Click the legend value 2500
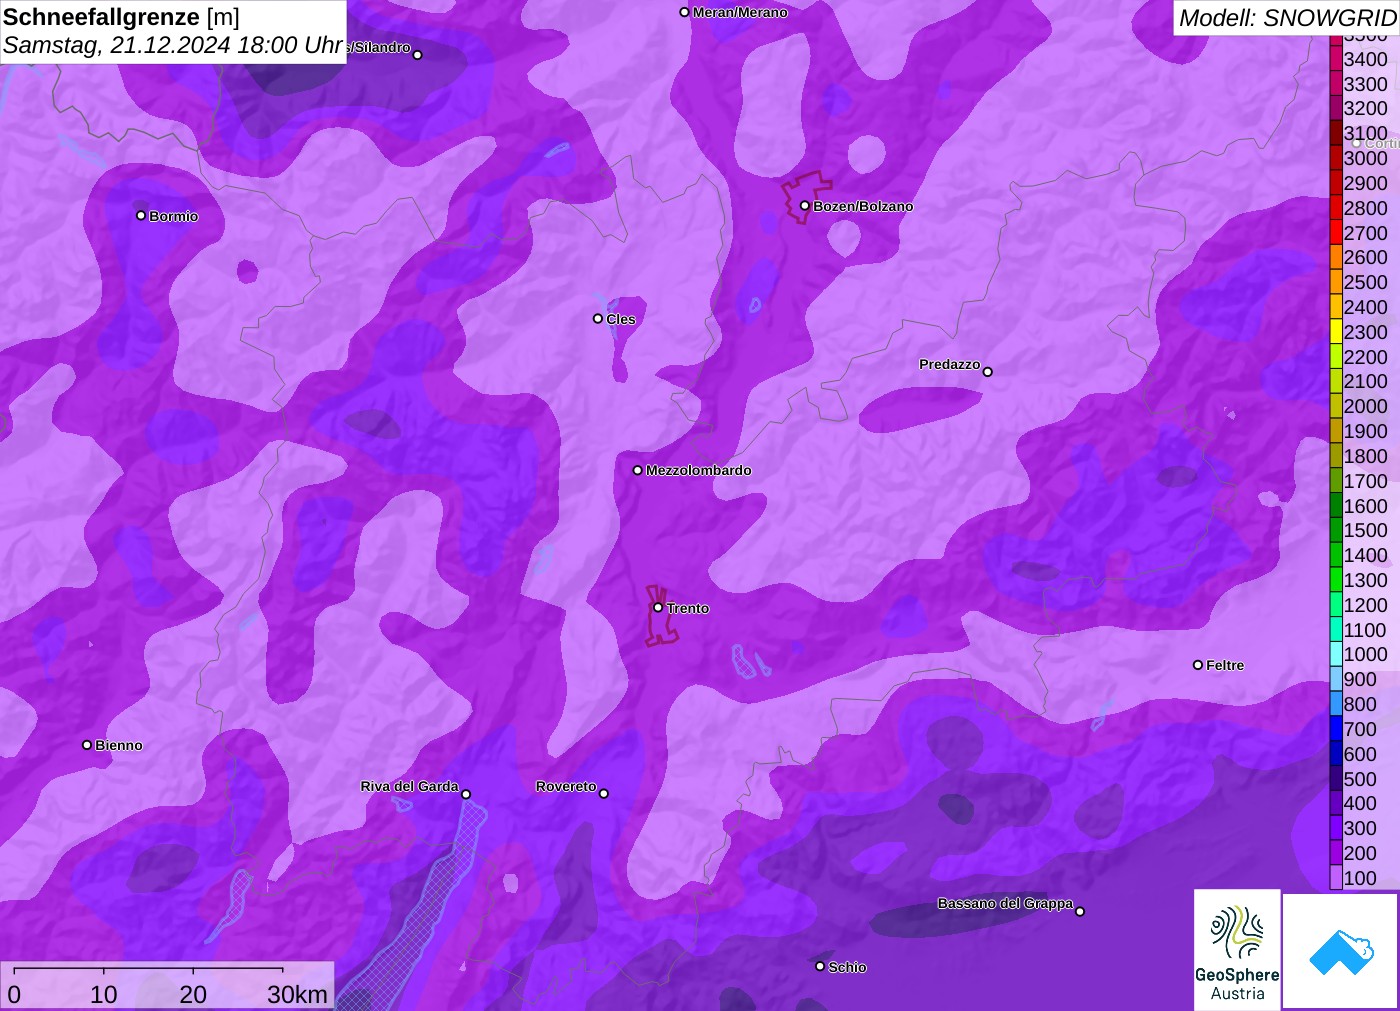The height and width of the screenshot is (1011, 1400). tap(1366, 282)
